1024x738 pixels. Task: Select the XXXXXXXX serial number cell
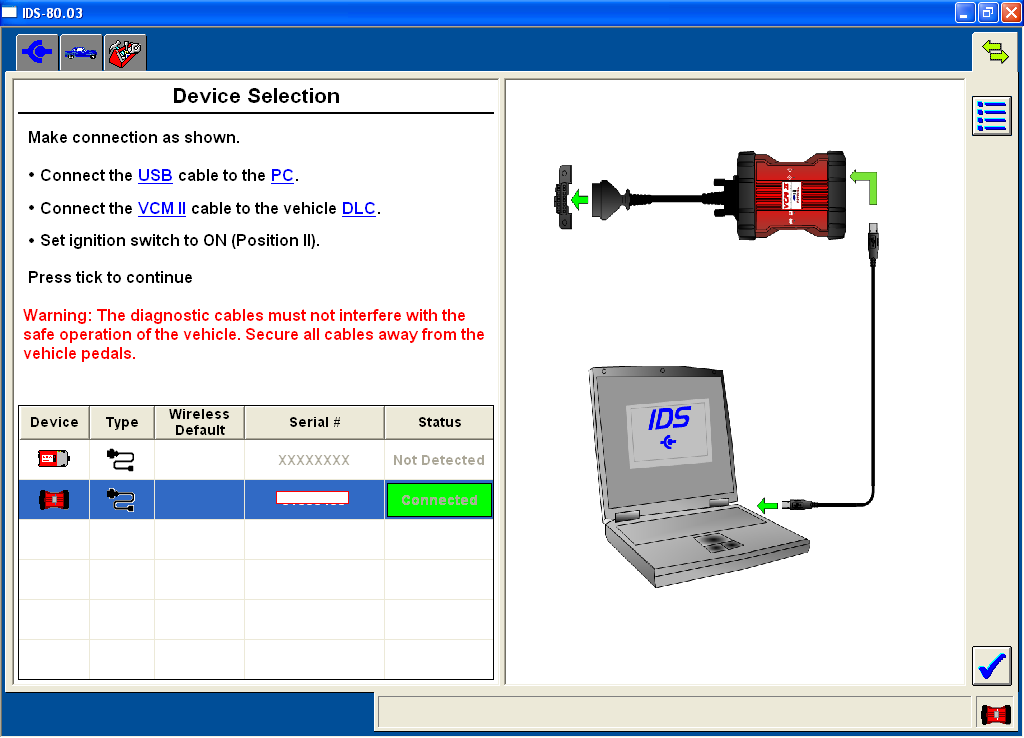click(x=314, y=460)
